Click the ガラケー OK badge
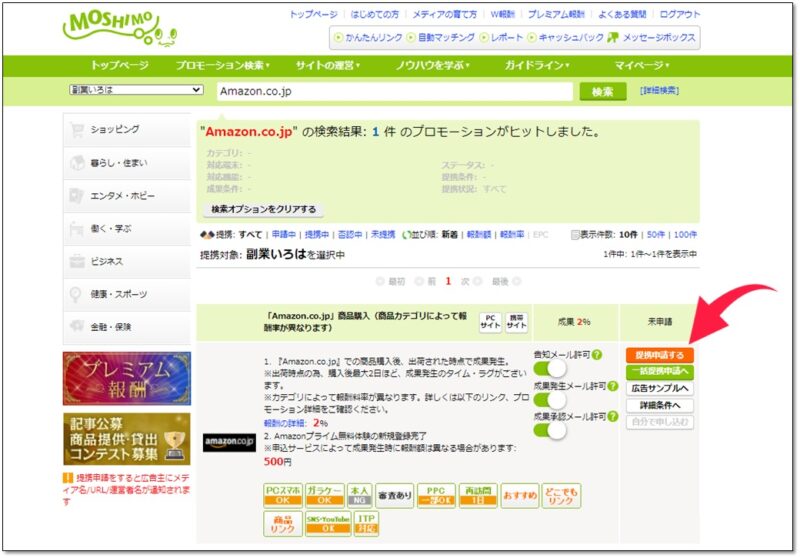Screen dimensions: 800x558 point(324,495)
